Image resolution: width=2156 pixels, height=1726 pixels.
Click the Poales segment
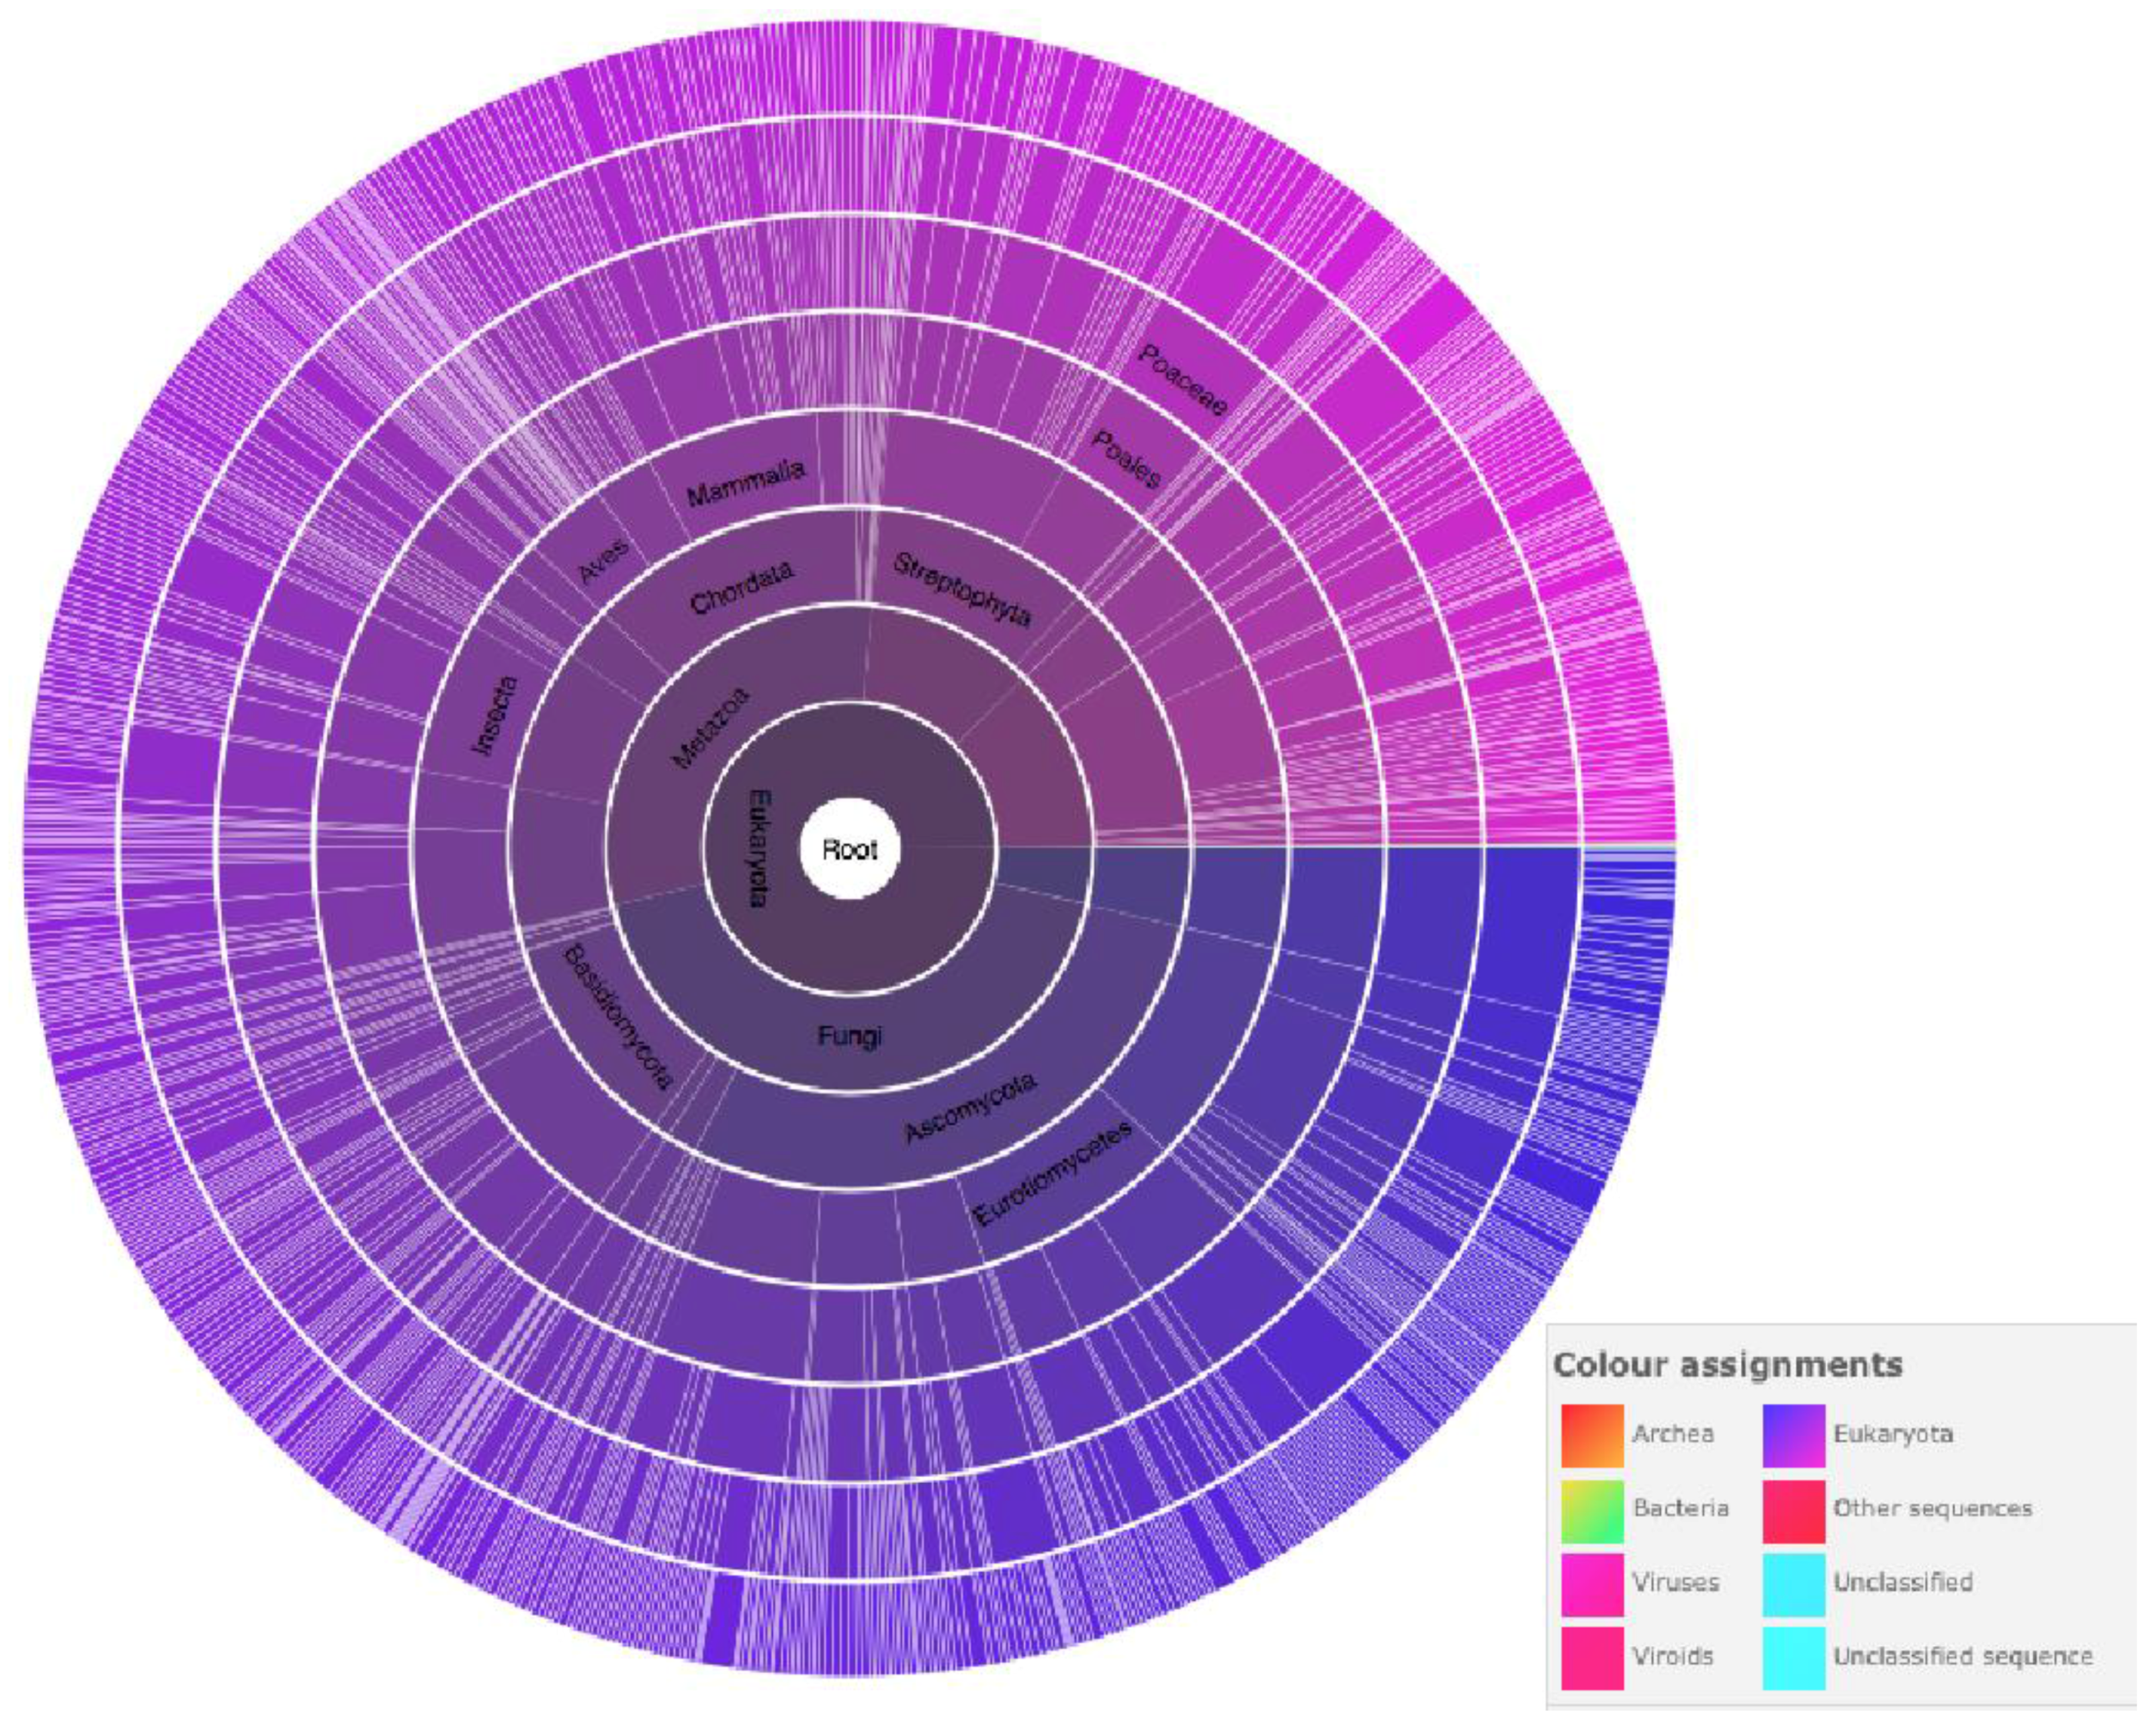pos(1127,459)
